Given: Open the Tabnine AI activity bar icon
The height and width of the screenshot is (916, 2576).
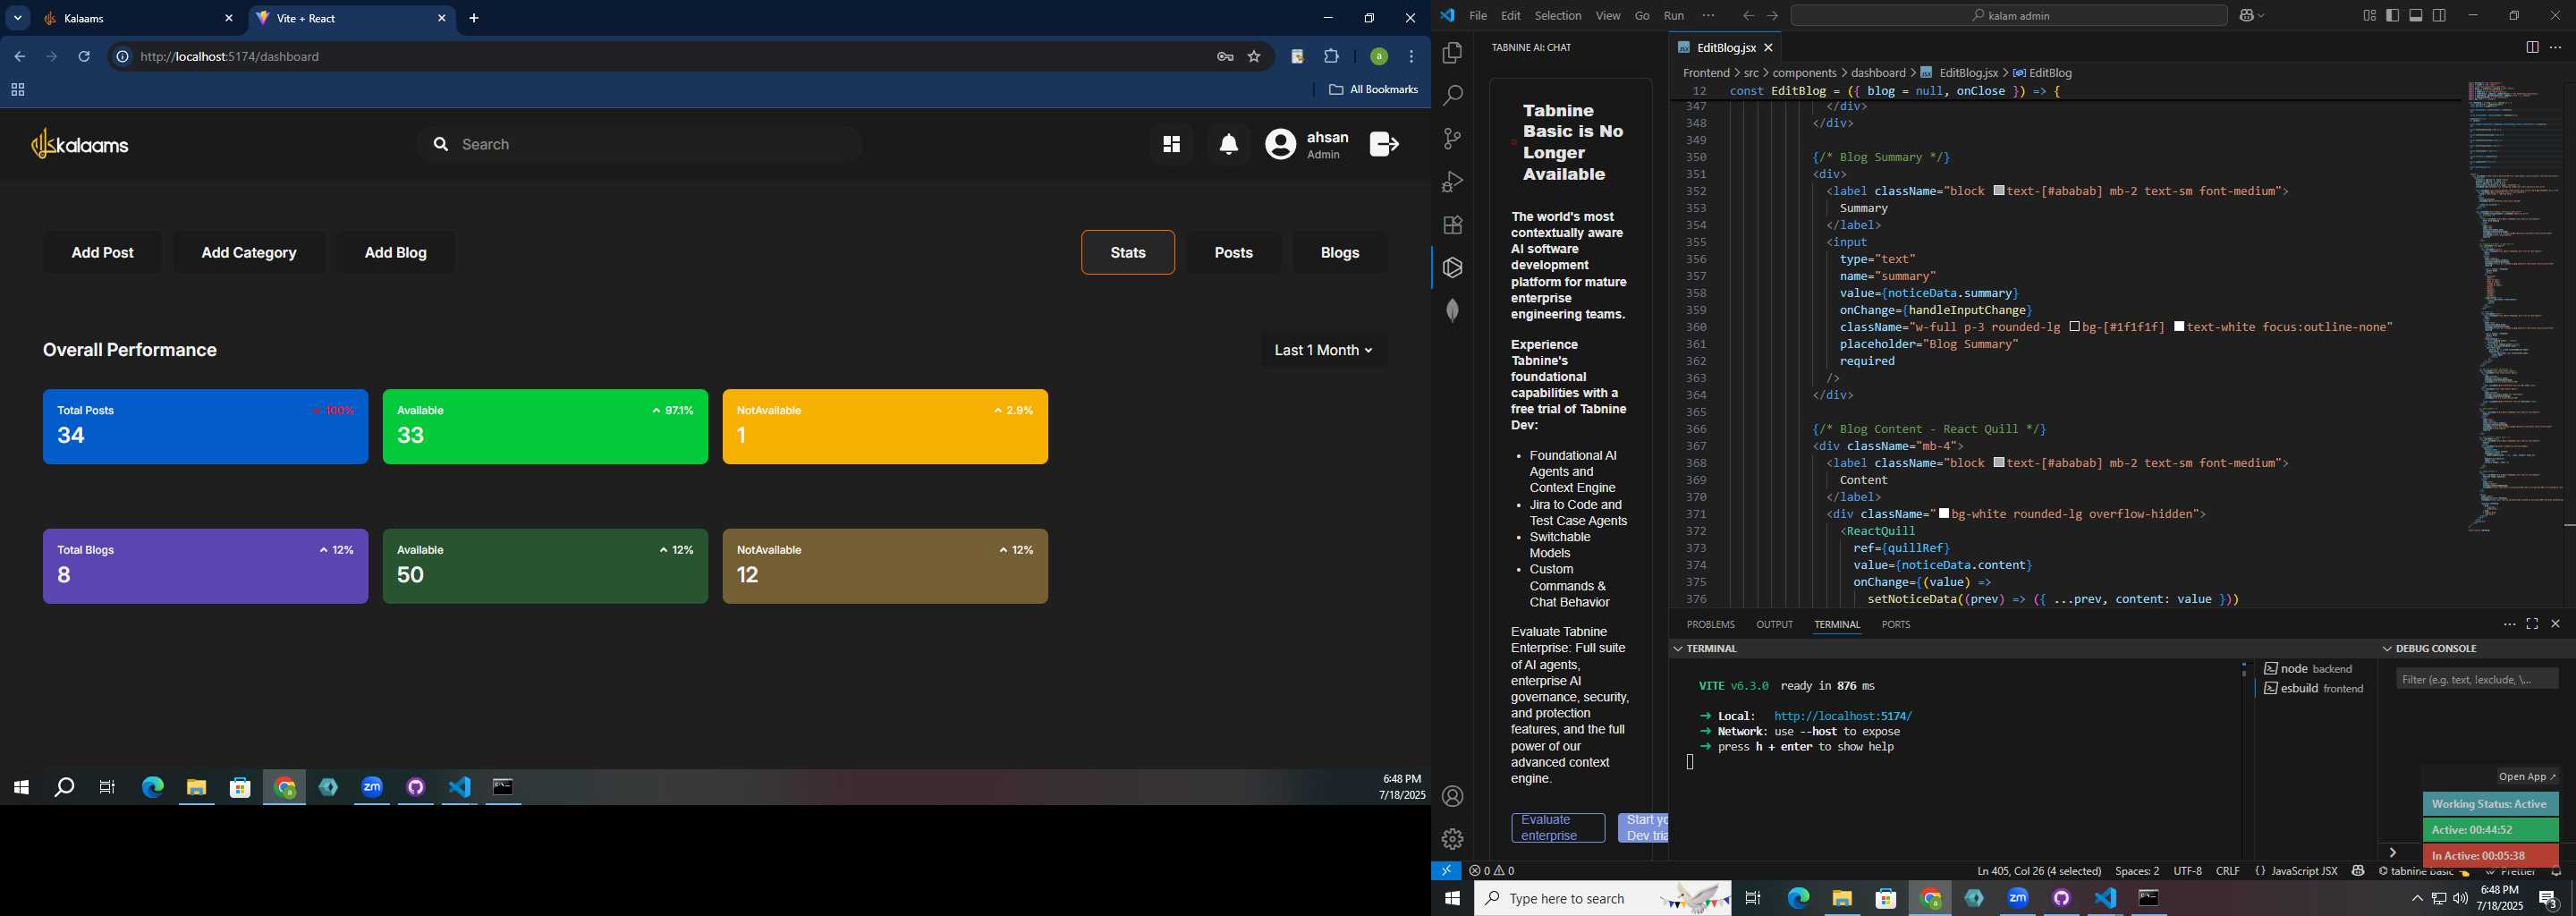Looking at the screenshot, I should click(1452, 268).
